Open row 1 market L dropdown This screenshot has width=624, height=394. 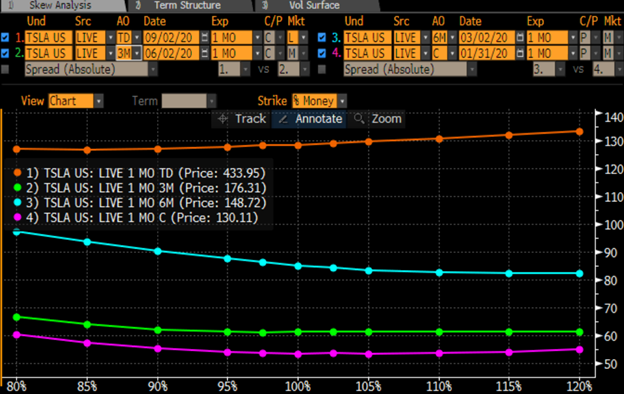point(304,37)
